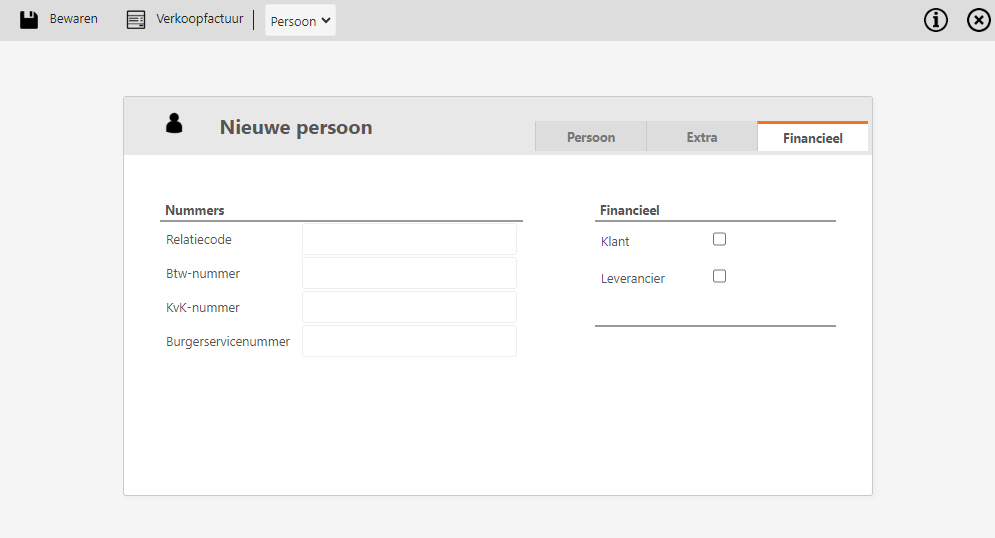The height and width of the screenshot is (538, 995).
Task: Focus the Relatiecode input field
Action: coord(409,239)
